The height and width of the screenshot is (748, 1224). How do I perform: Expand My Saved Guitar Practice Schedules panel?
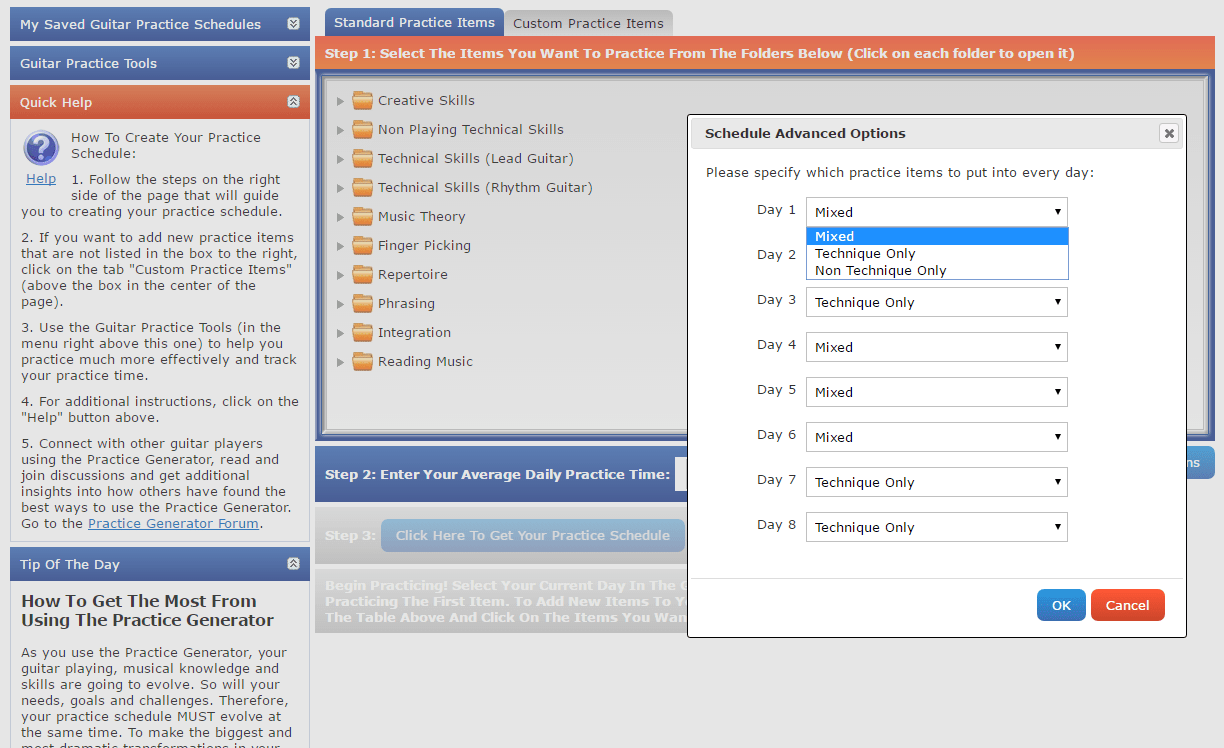tap(293, 24)
